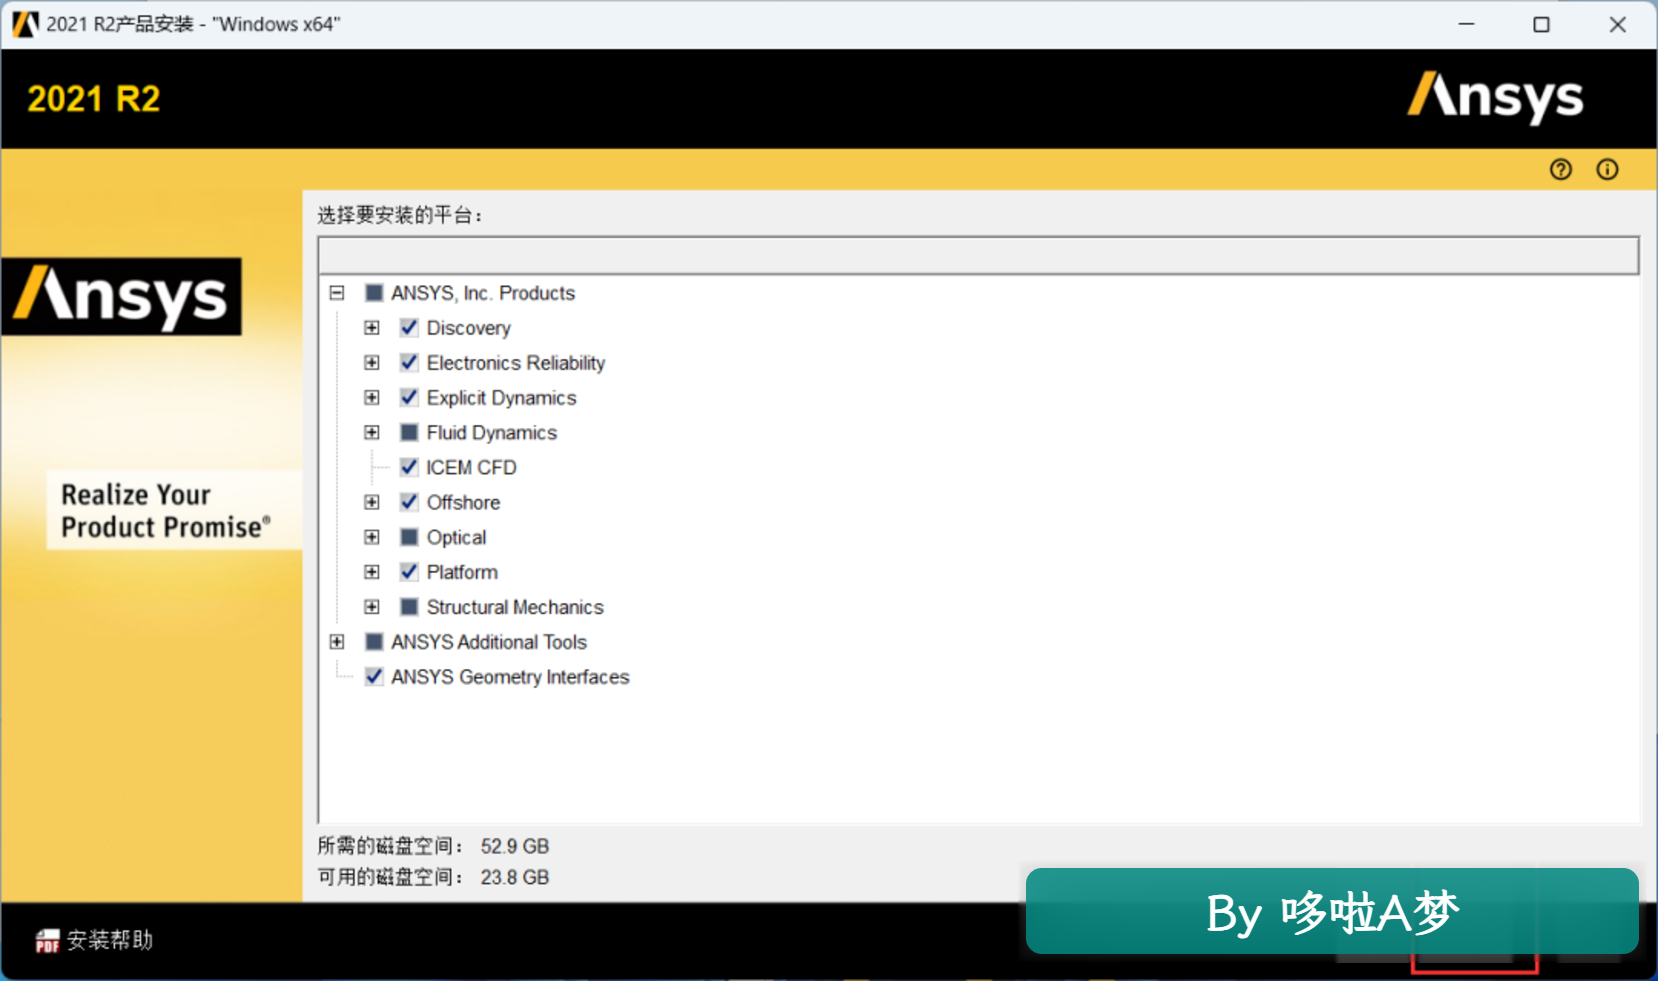The image size is (1658, 981).
Task: Select the "ANSYS Geometry Interfaces" row label
Action: 510,677
